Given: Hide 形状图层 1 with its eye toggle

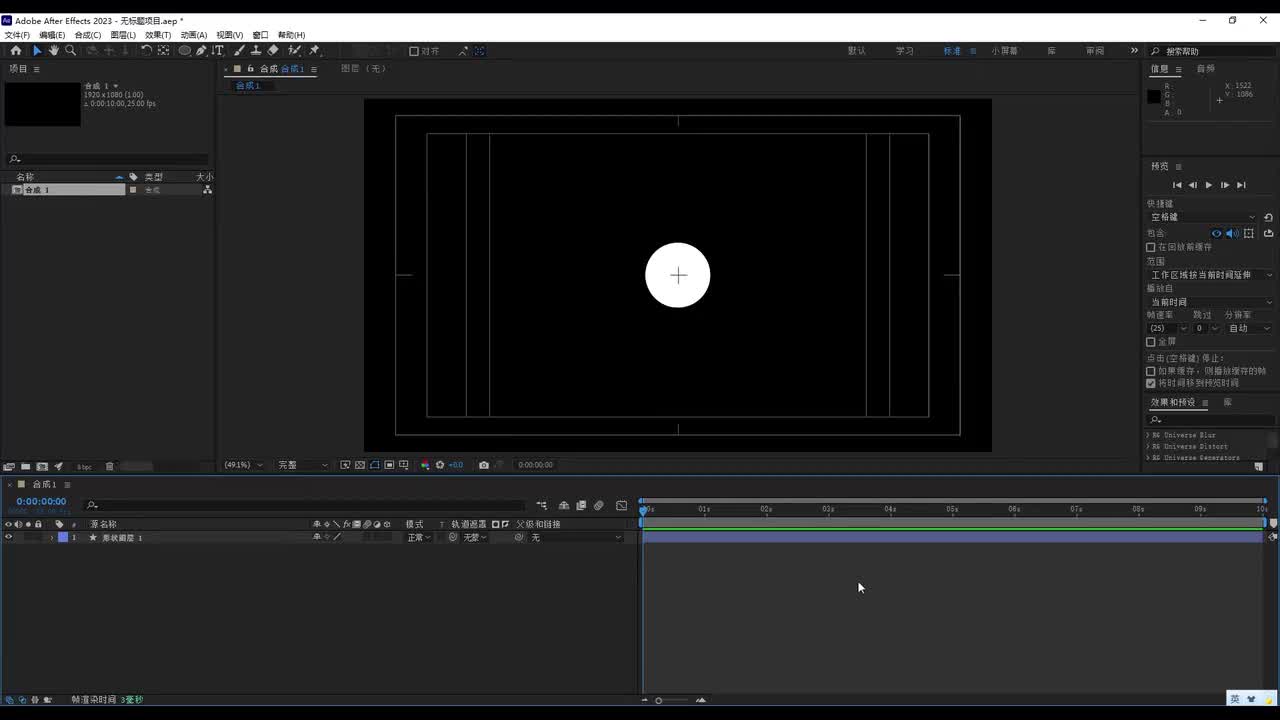Looking at the screenshot, I should click(x=9, y=537).
